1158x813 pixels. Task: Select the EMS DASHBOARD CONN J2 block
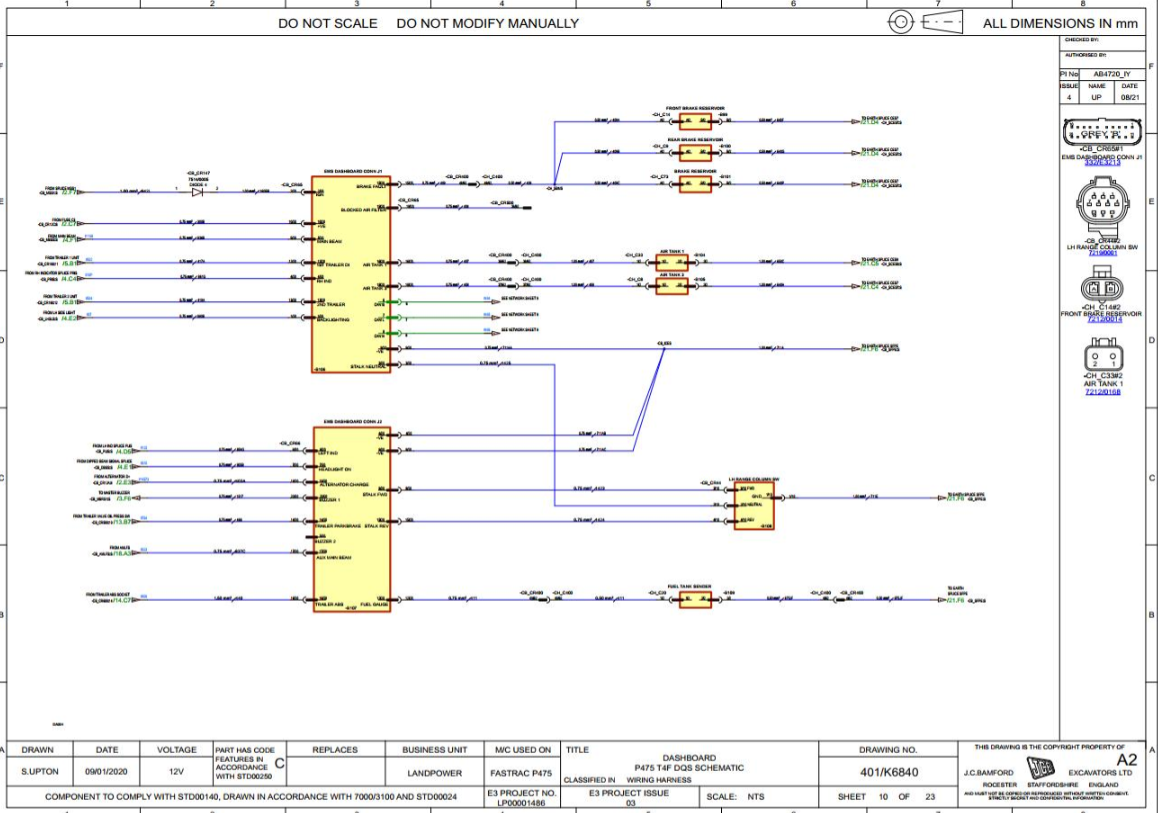pyautogui.click(x=352, y=518)
